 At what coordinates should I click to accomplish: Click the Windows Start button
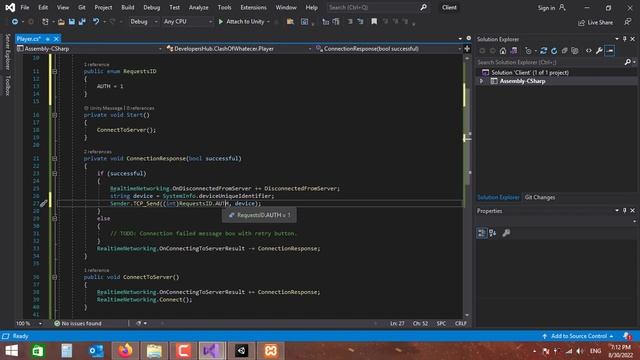(x=11, y=351)
